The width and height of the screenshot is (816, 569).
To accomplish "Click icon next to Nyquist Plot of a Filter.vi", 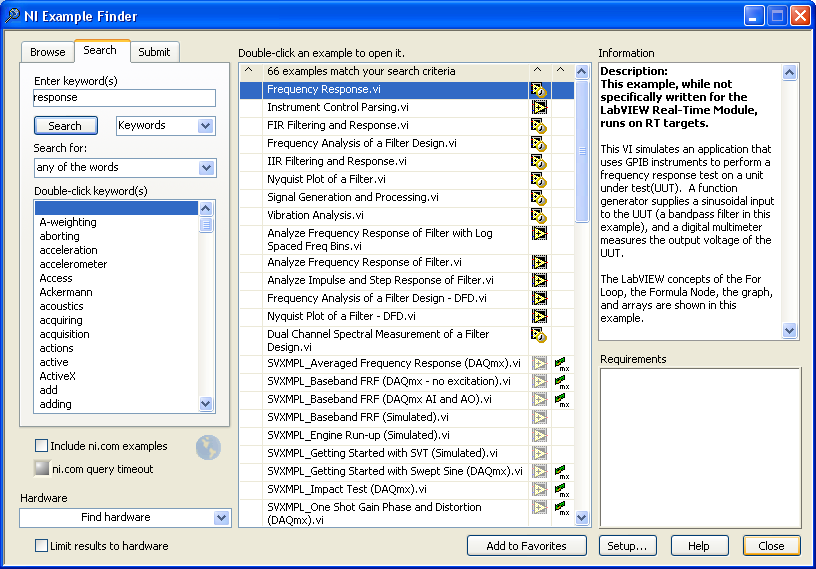I will (539, 180).
